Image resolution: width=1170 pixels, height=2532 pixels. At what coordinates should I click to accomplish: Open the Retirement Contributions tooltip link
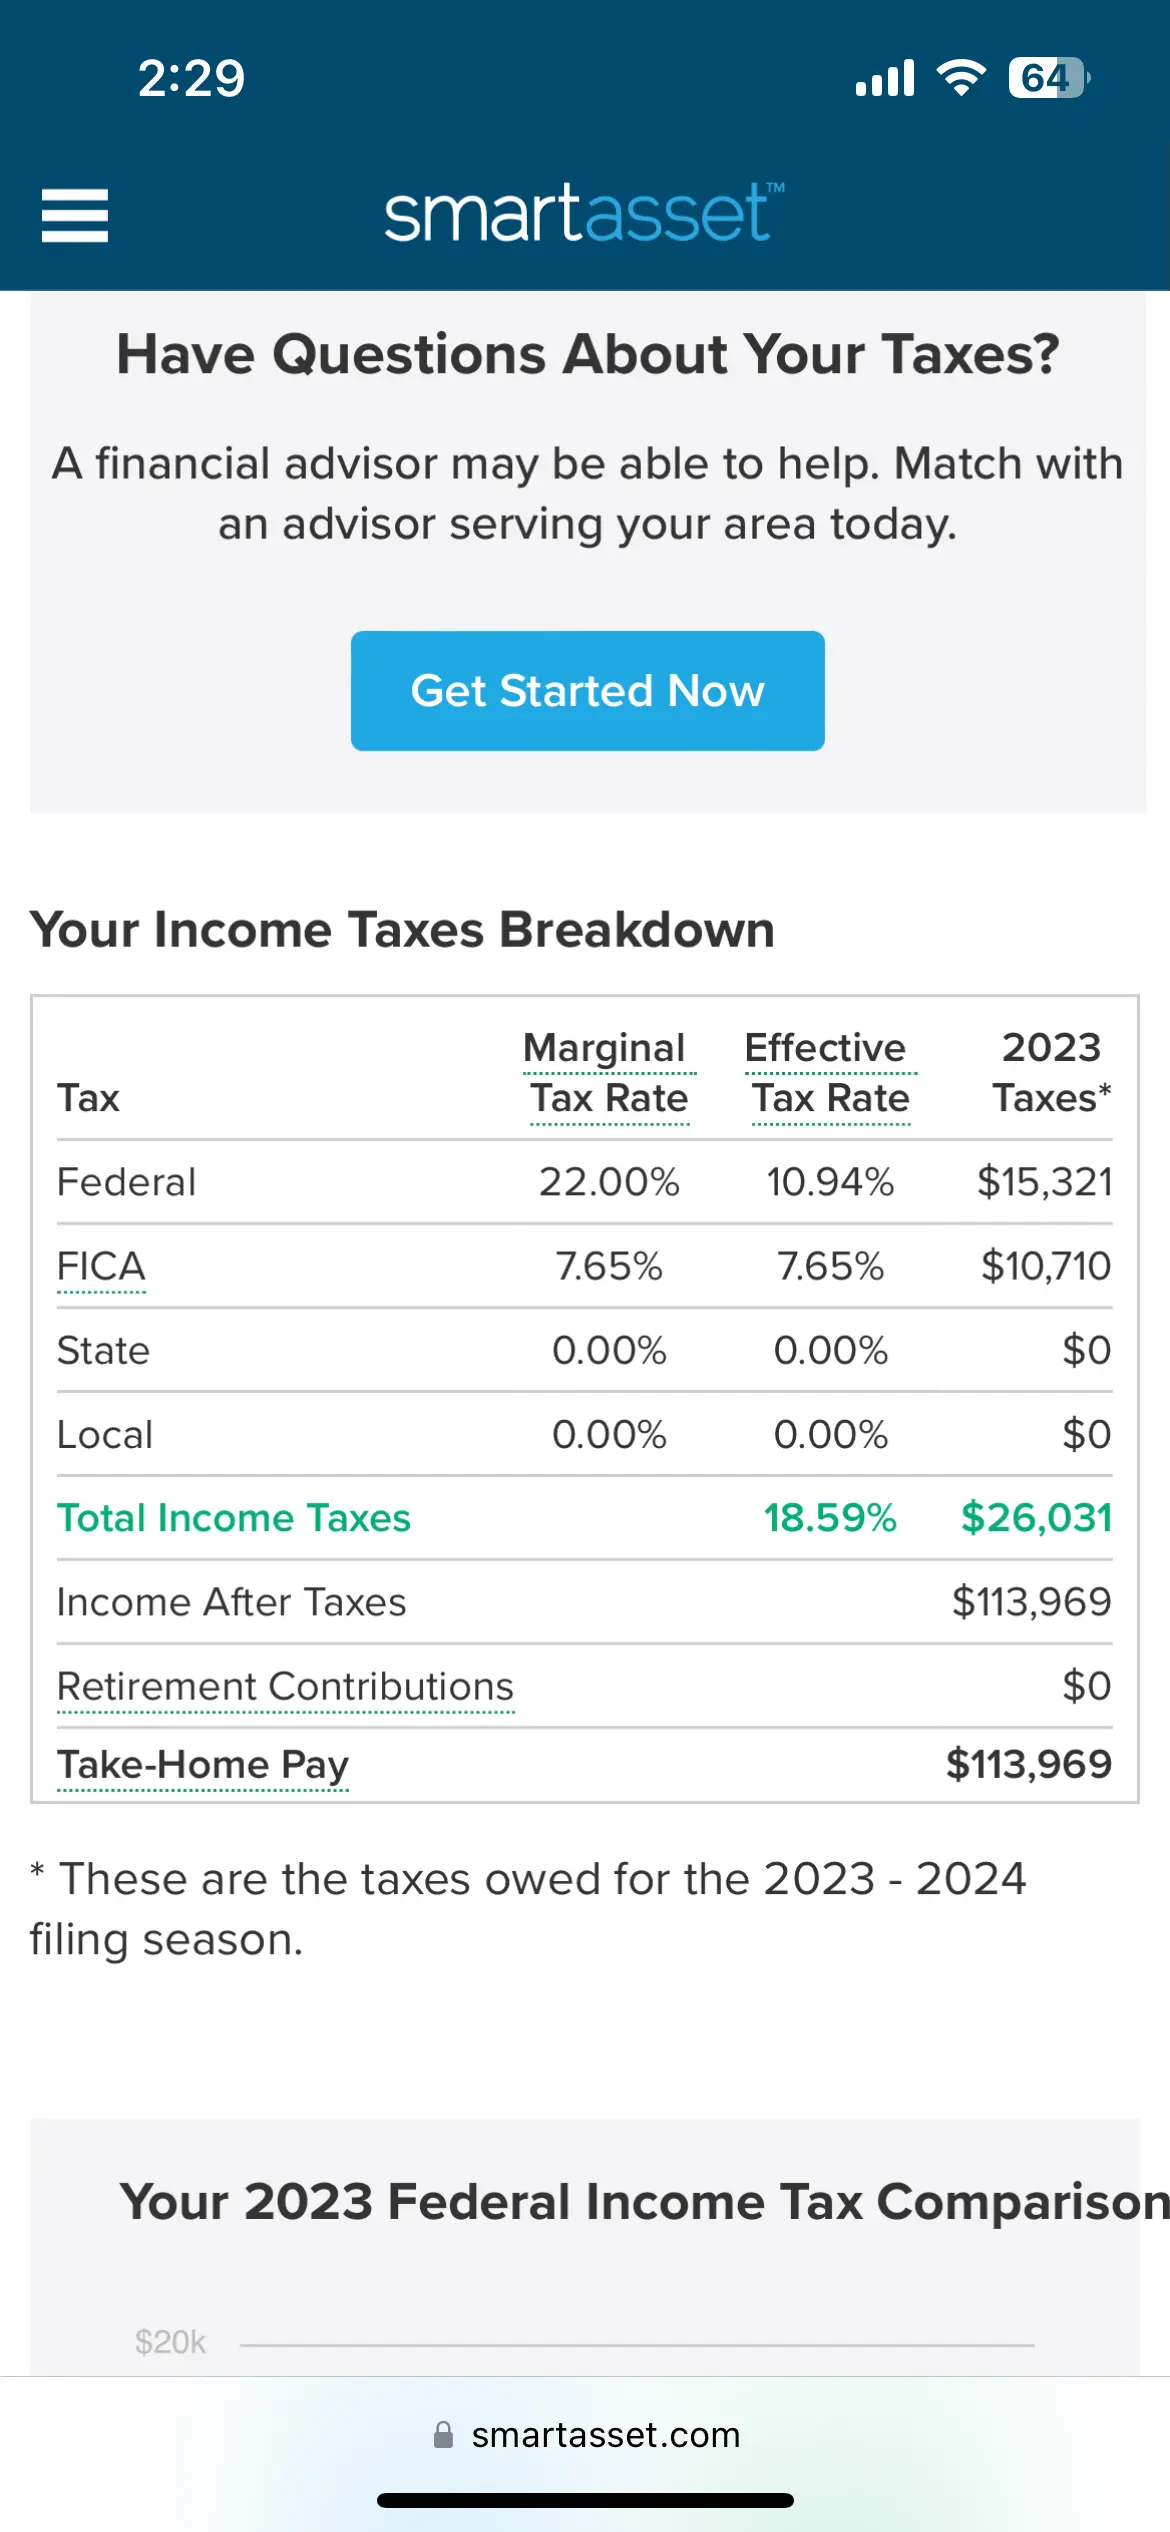[286, 1686]
